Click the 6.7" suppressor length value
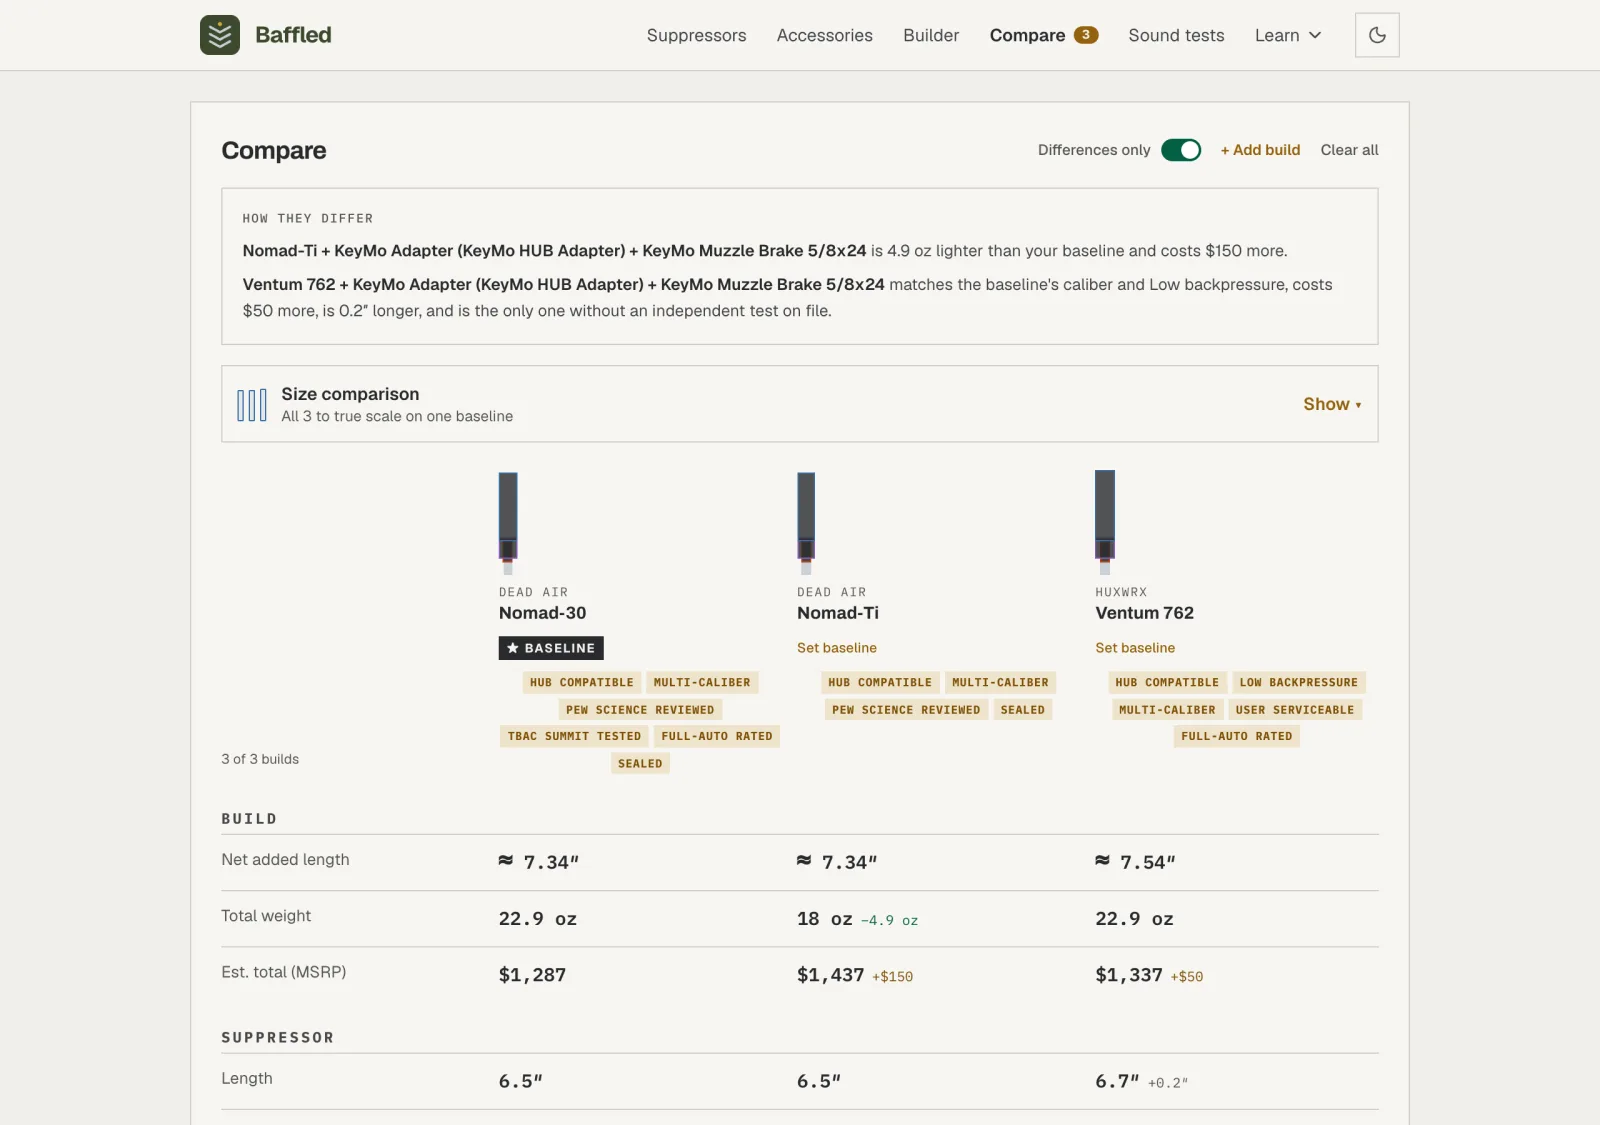 click(x=1117, y=1081)
